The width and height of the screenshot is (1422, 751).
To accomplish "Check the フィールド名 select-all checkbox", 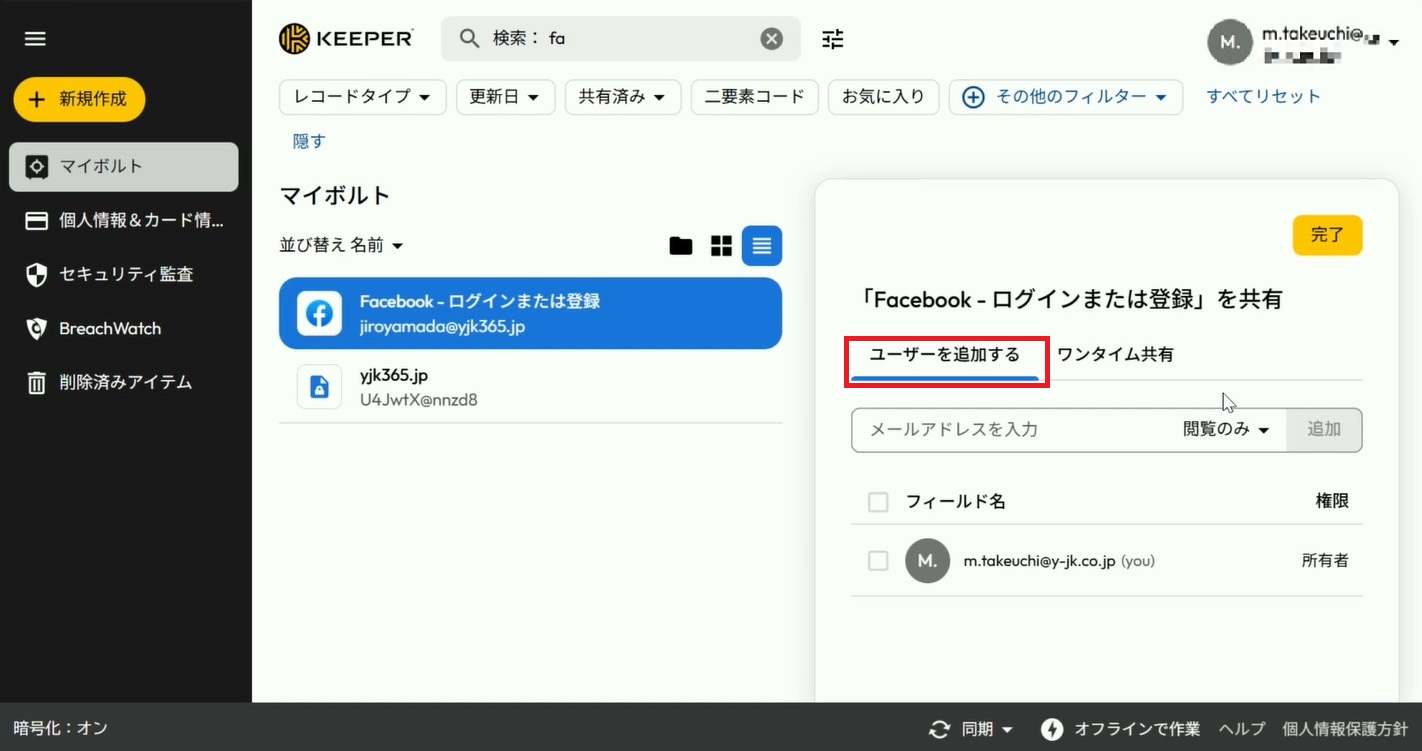I will click(x=878, y=501).
